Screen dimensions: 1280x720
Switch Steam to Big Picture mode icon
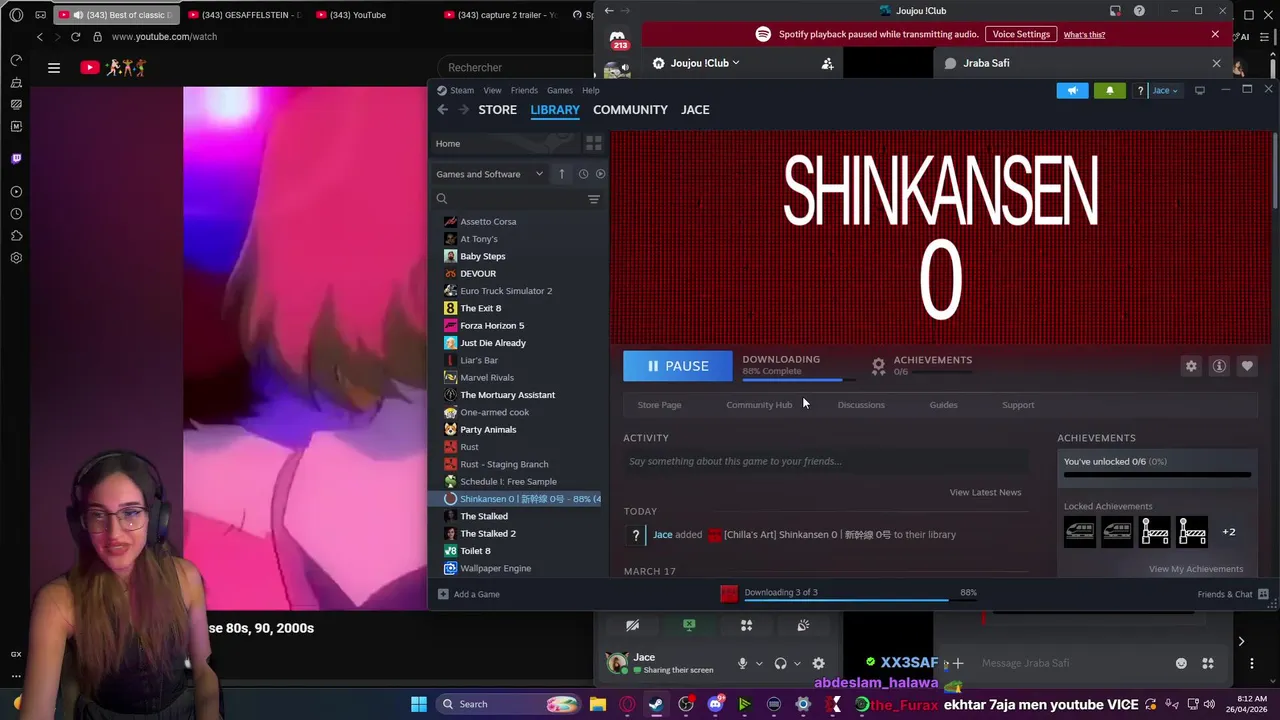point(1200,90)
